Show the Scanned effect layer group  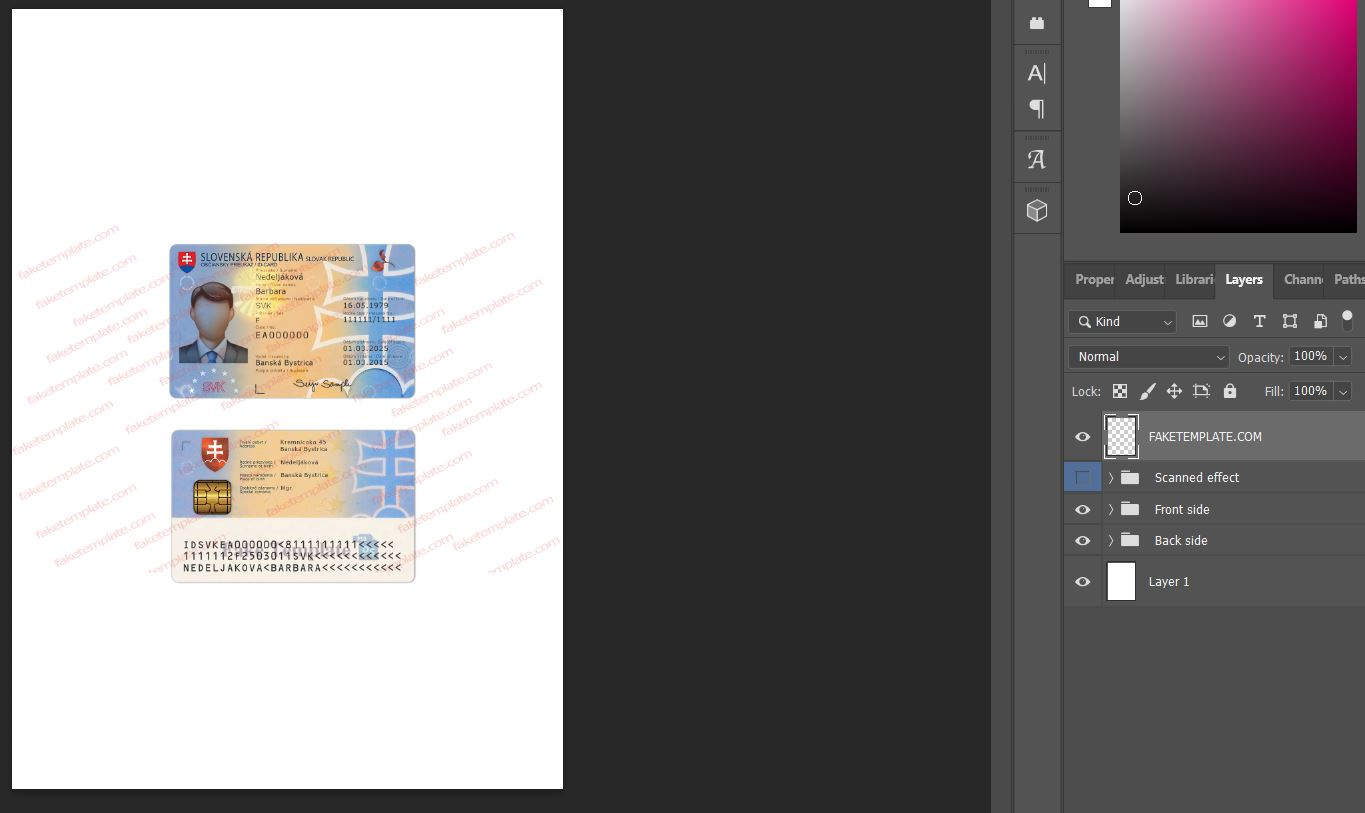pyautogui.click(x=1082, y=478)
